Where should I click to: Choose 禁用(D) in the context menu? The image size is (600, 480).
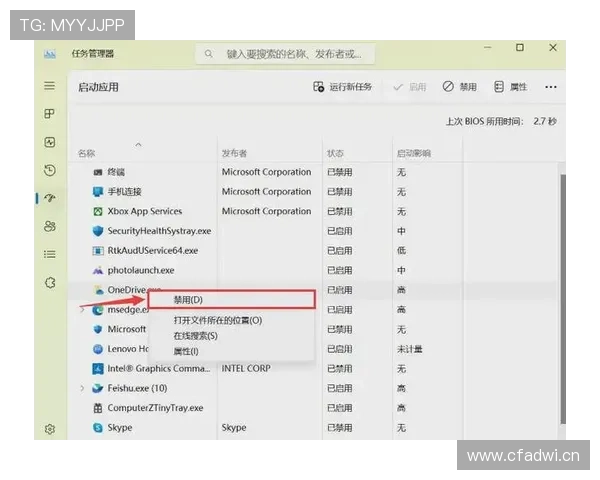pyautogui.click(x=232, y=299)
